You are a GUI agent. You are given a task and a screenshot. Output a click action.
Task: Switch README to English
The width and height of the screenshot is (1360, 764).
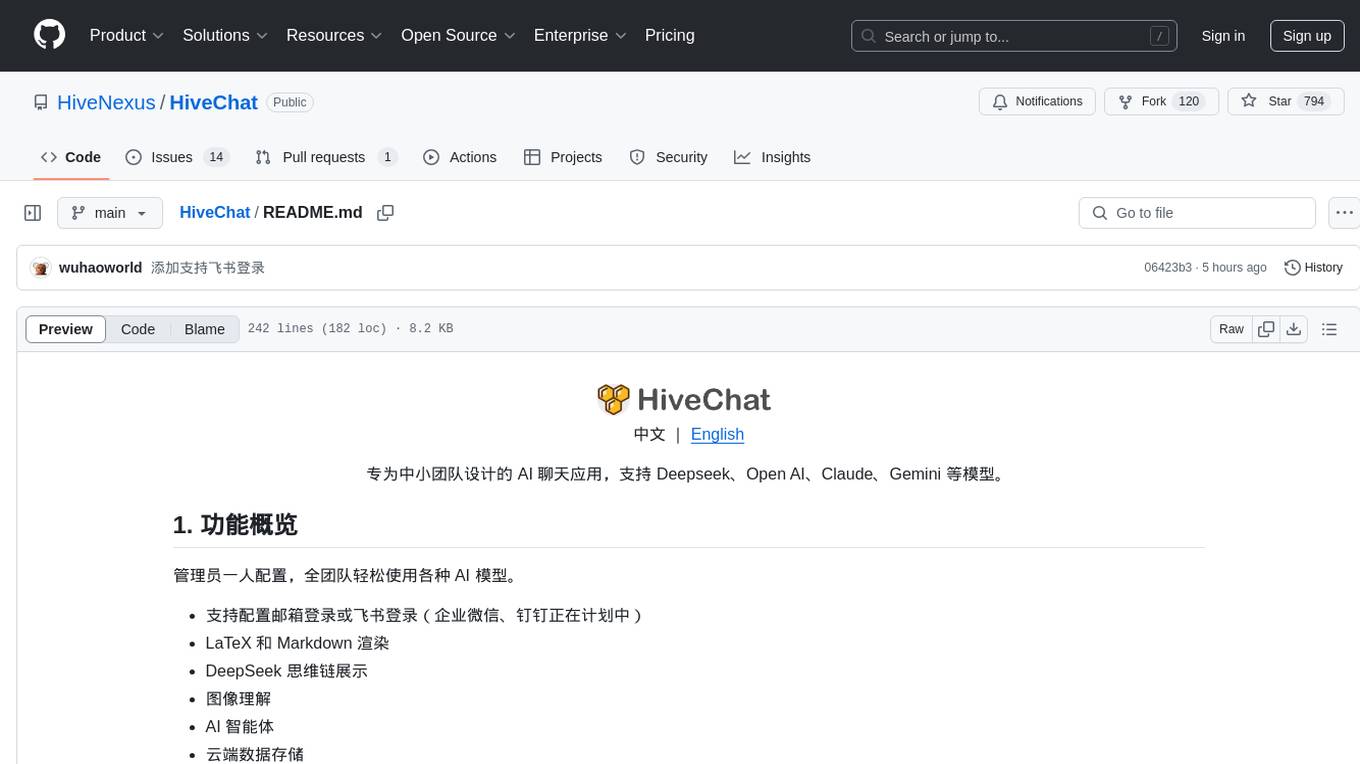coord(717,434)
